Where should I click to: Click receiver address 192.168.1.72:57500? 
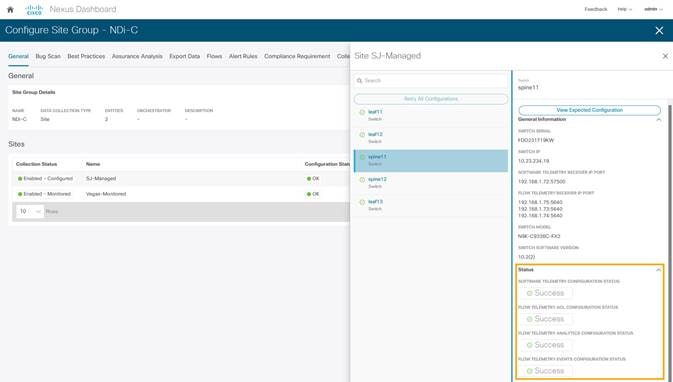click(542, 182)
